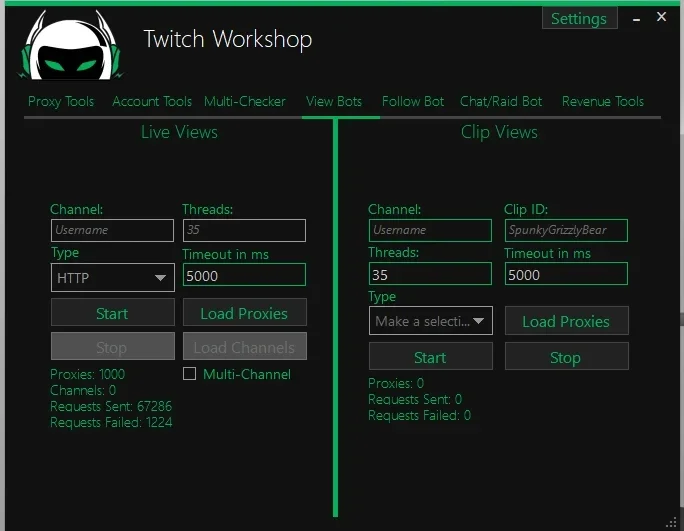Screen dimensions: 684x531
Task: Select the View Bots tab
Action: pyautogui.click(x=334, y=102)
